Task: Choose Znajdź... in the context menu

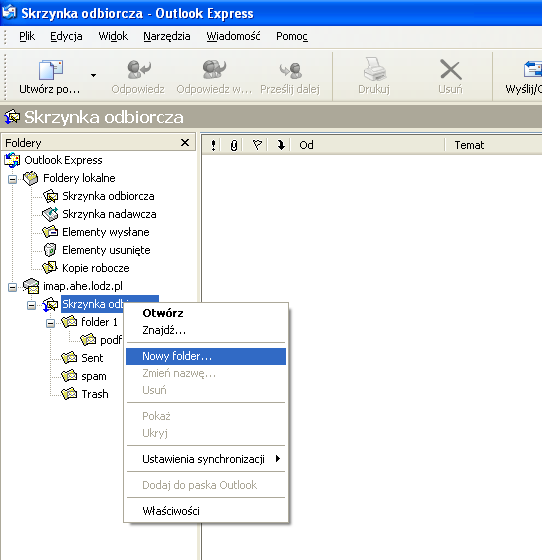Action: pyautogui.click(x=206, y=330)
